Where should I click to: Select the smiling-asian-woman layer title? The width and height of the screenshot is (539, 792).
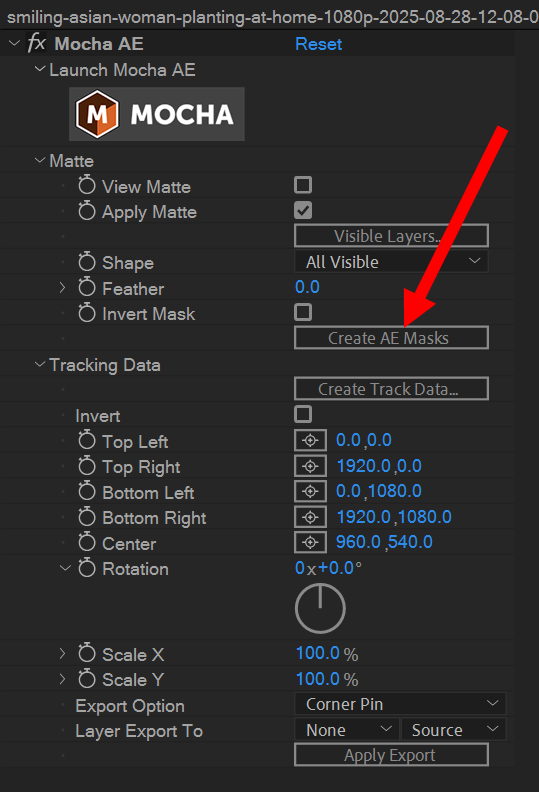click(273, 17)
